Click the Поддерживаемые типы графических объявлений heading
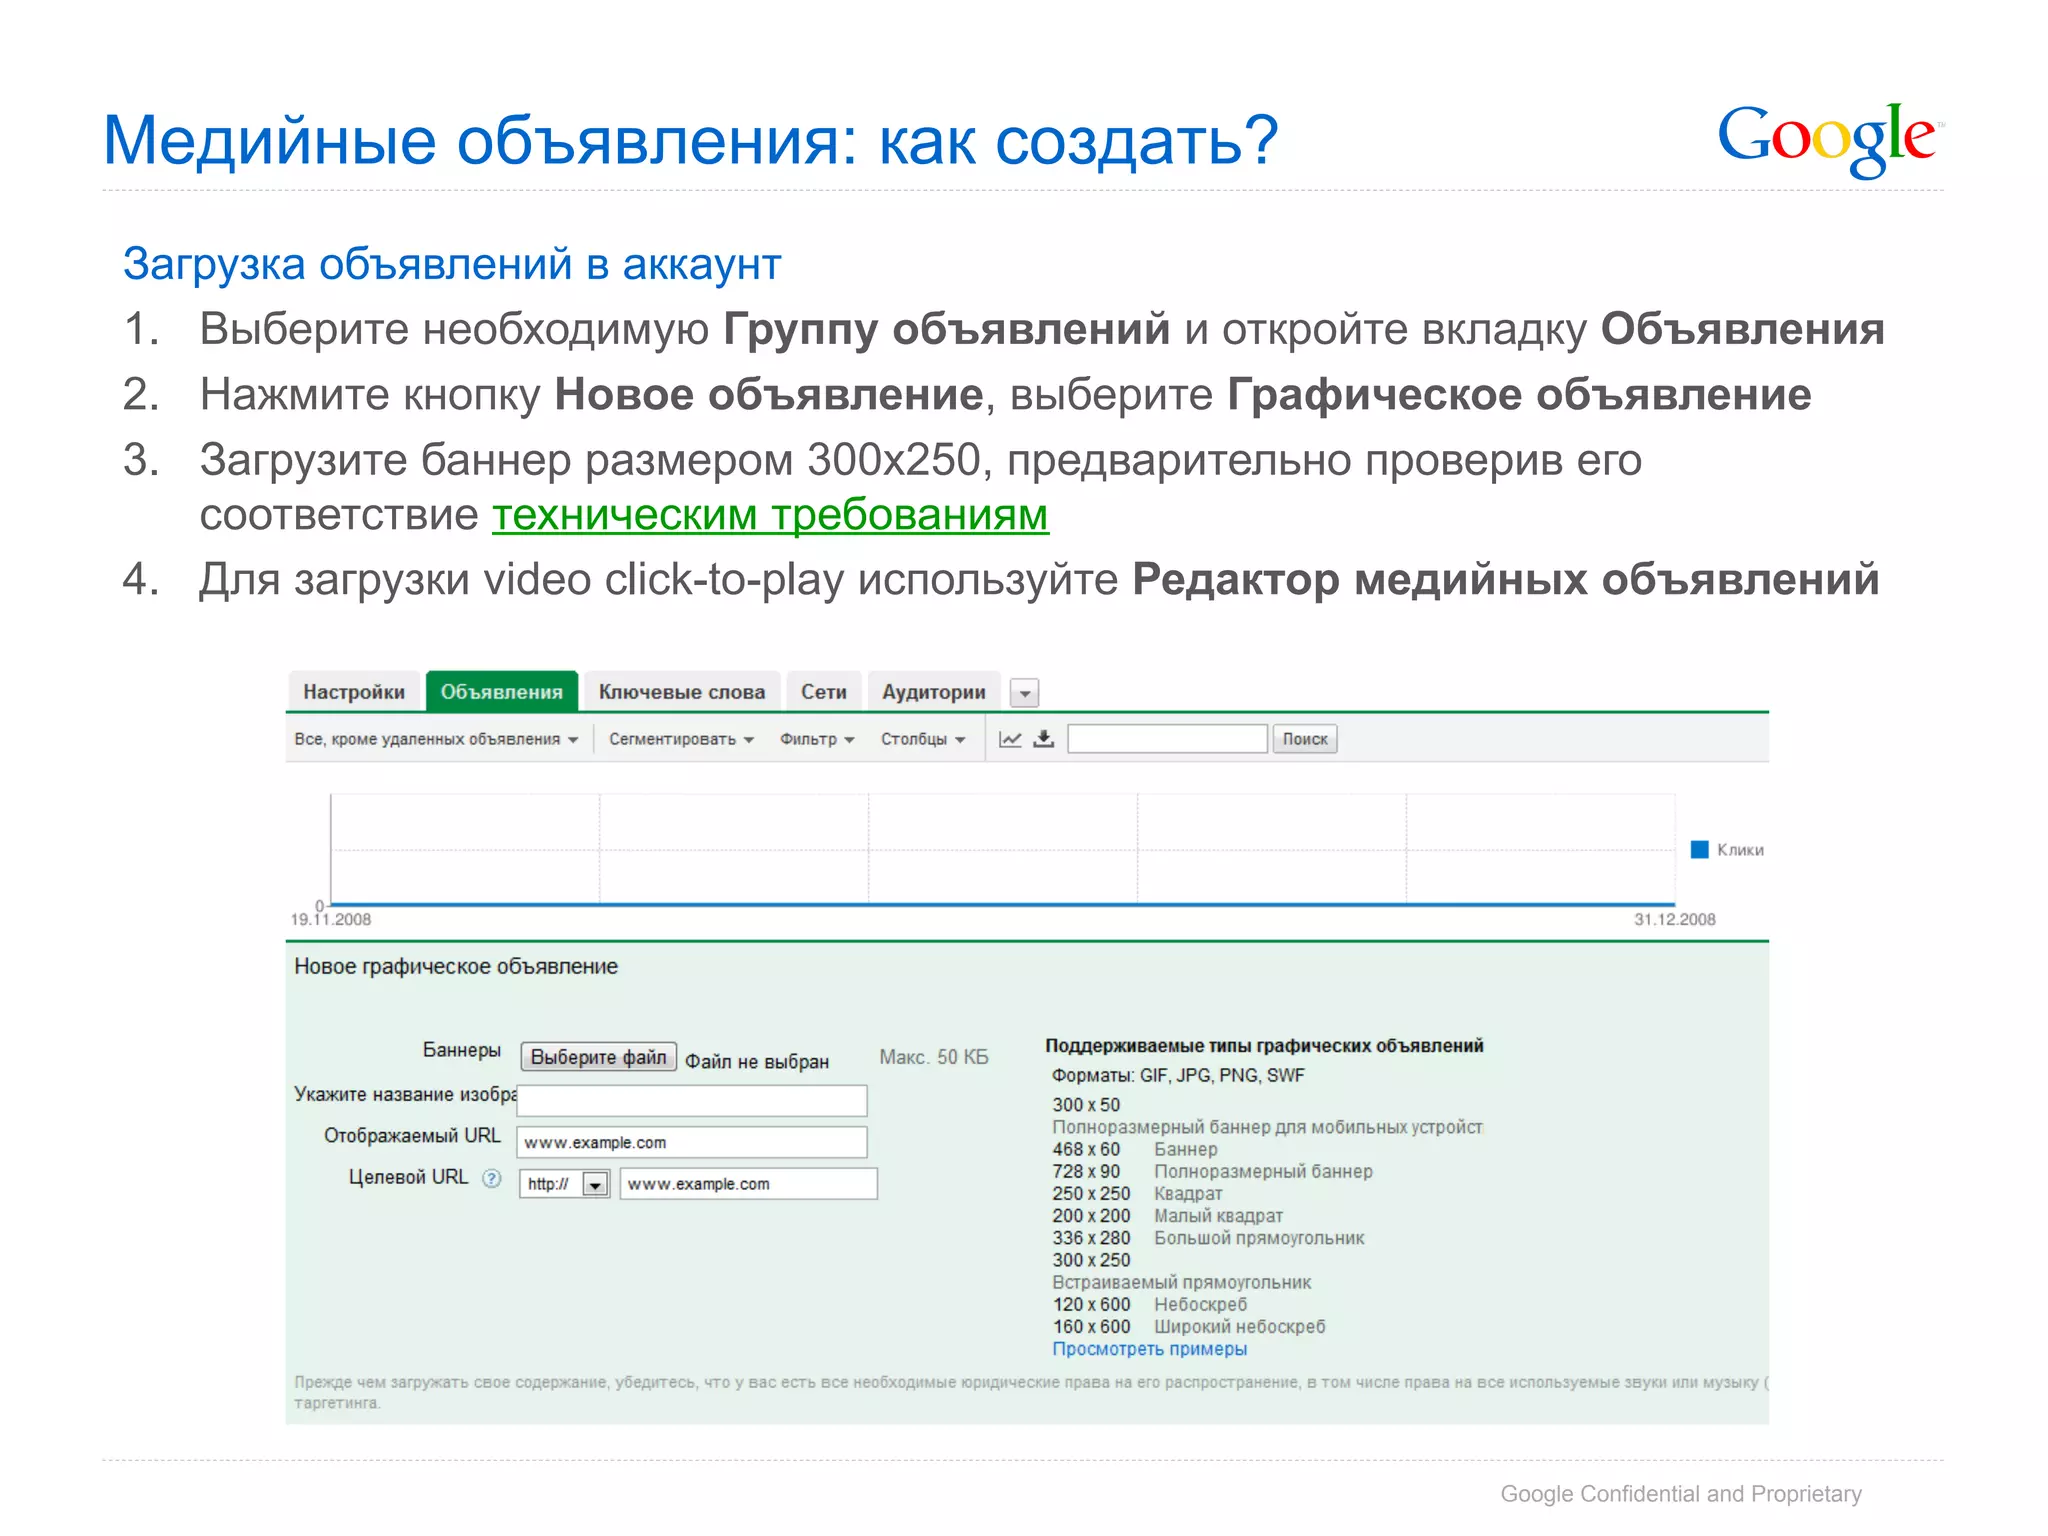Screen dimensions: 2048x1536 point(1264,1046)
